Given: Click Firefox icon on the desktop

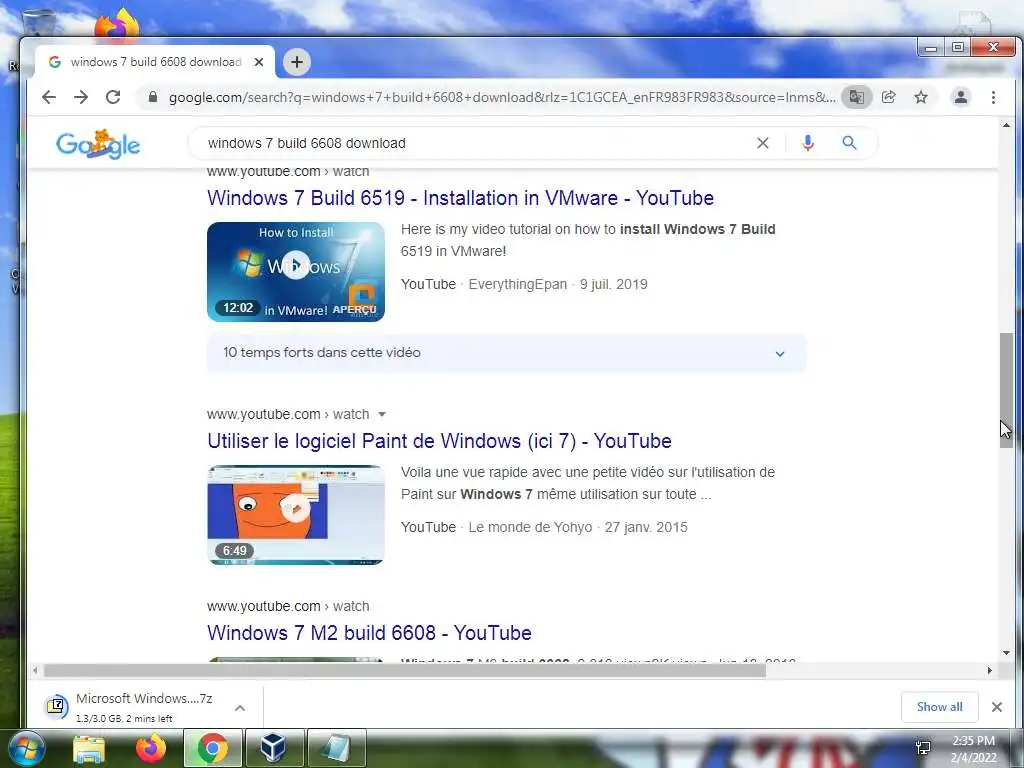Looking at the screenshot, I should point(116,25).
